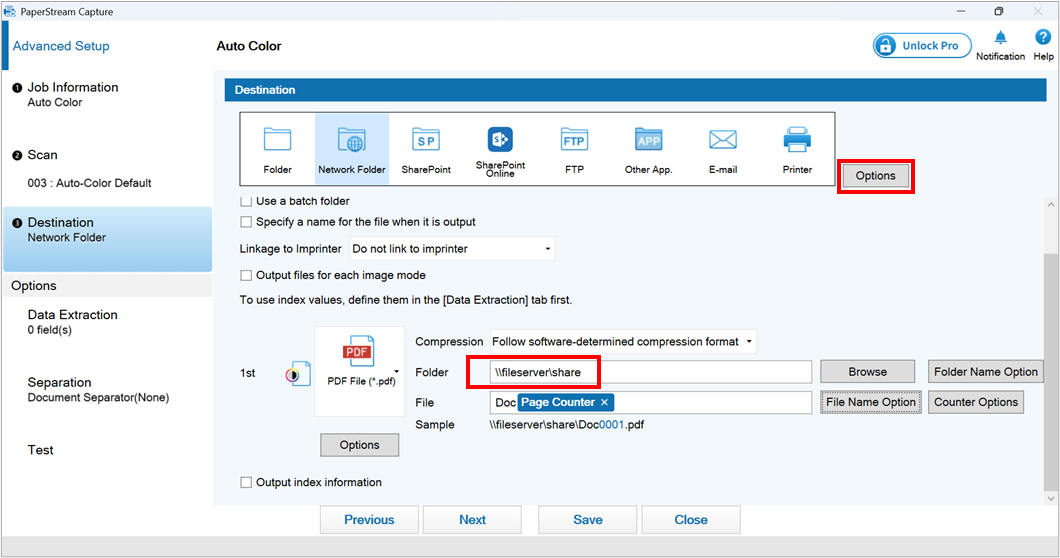The image size is (1060, 558).
Task: Click the '003 : Auto-Color Default' text
Action: point(89,183)
